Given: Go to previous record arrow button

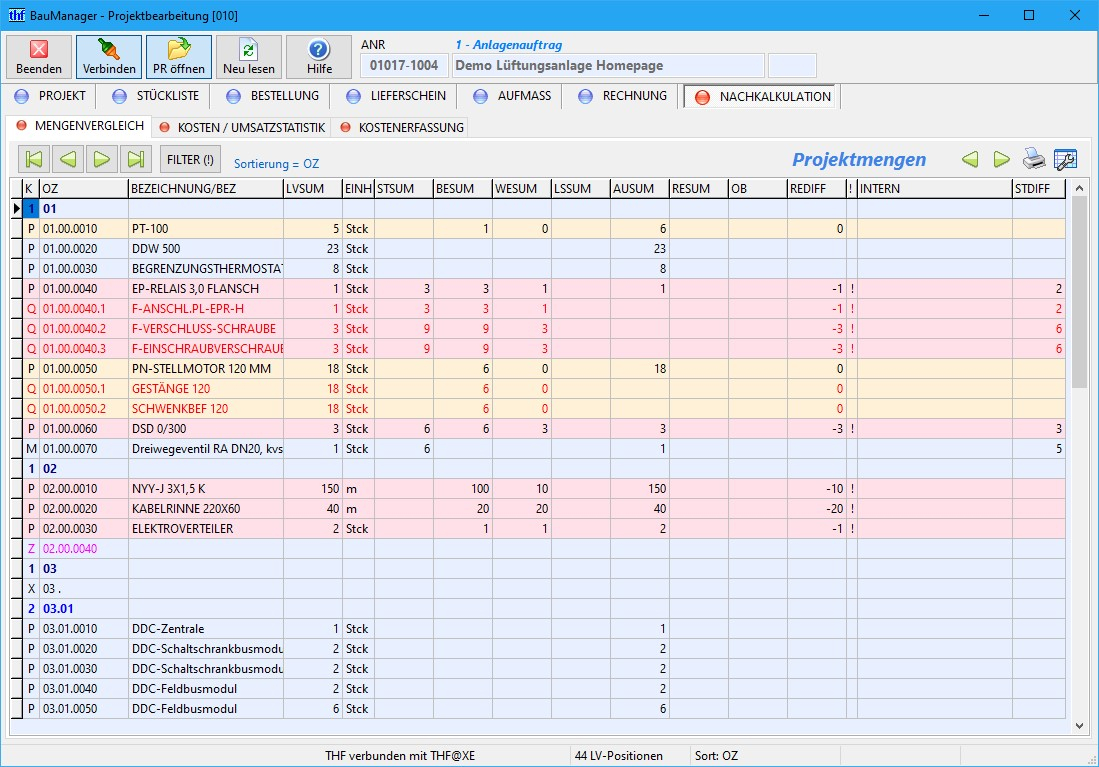Looking at the screenshot, I should coord(68,159).
